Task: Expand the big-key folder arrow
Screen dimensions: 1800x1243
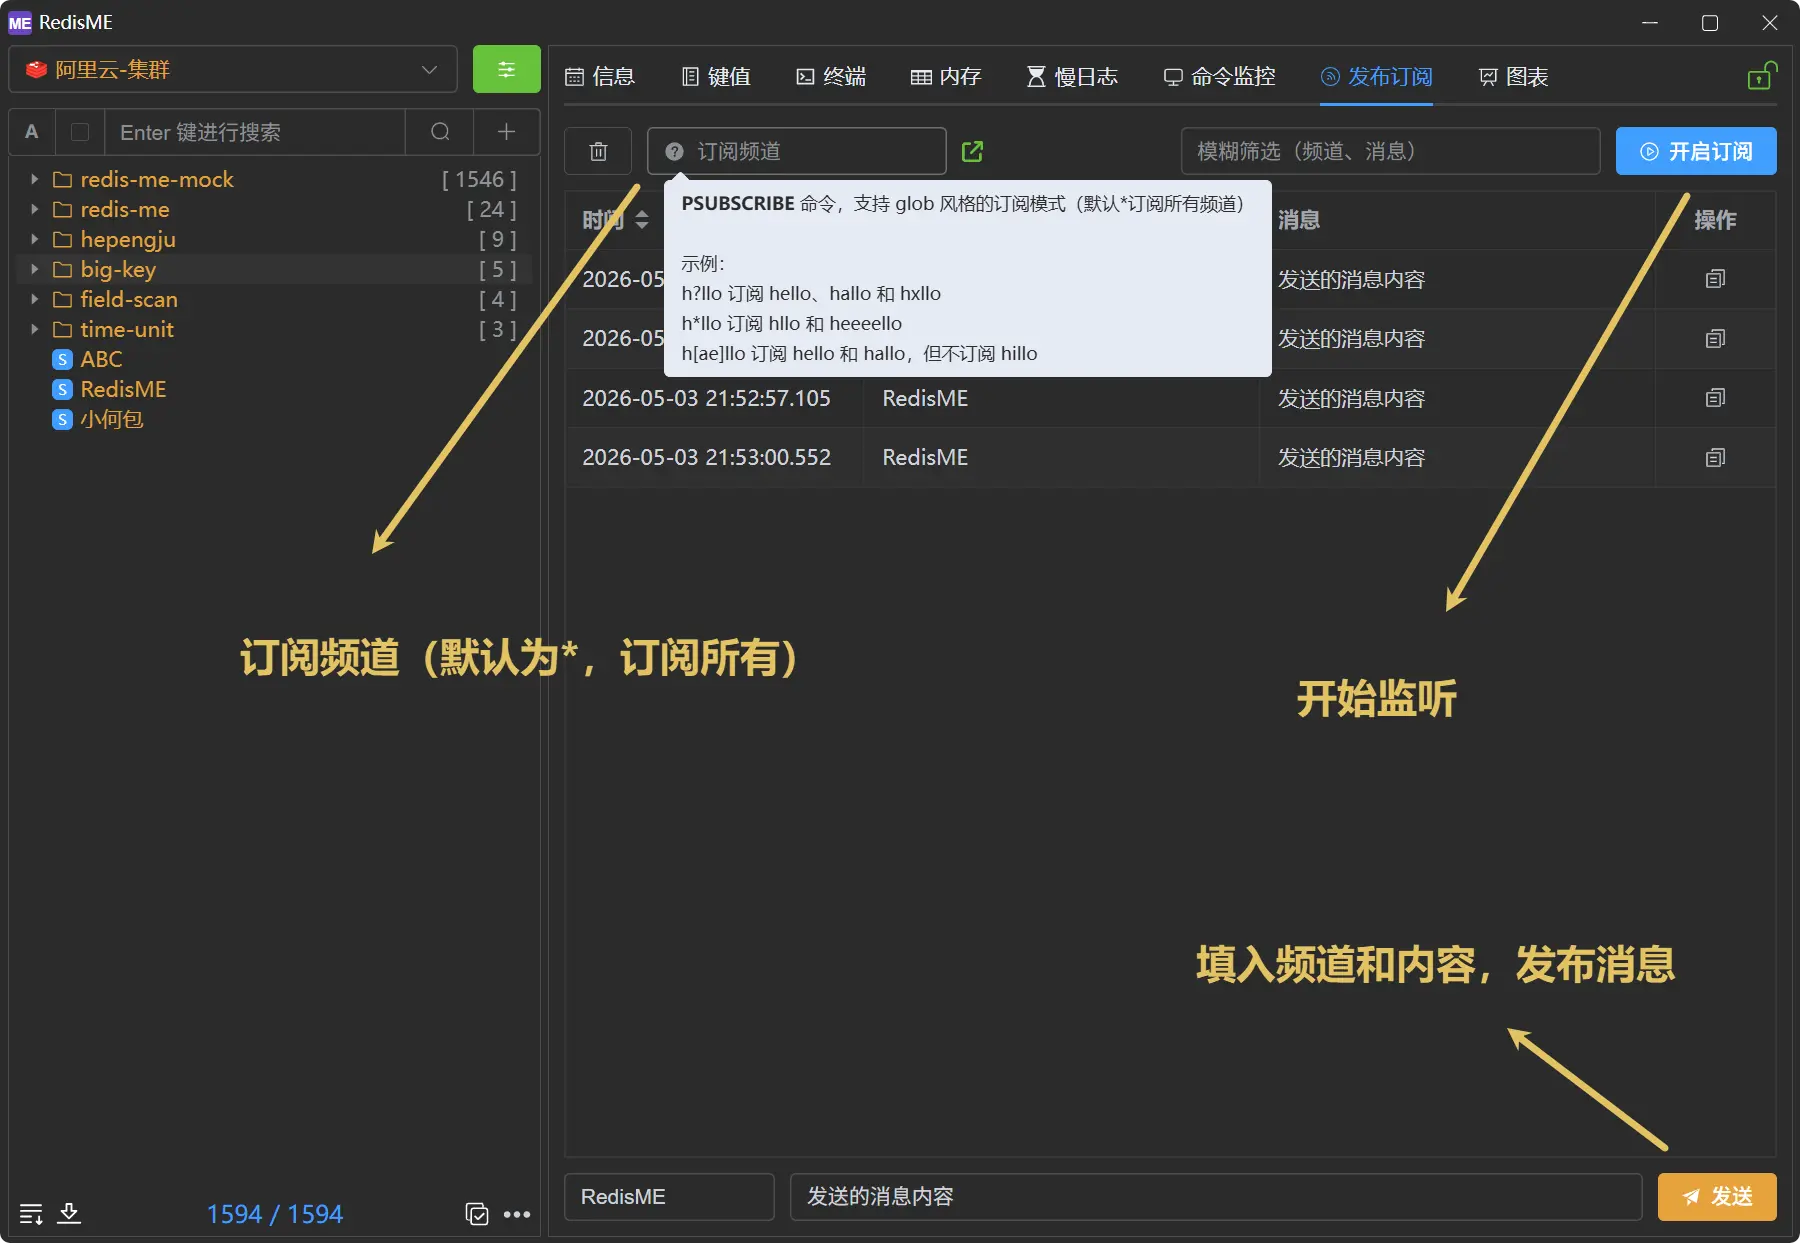Action: tap(34, 269)
